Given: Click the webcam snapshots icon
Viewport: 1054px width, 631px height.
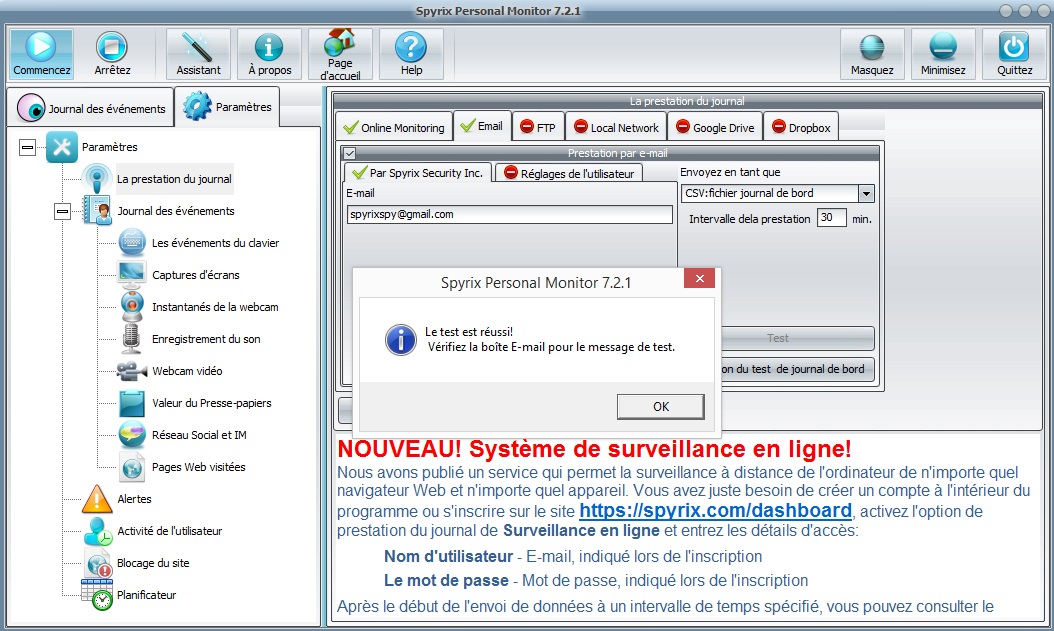Looking at the screenshot, I should coord(132,307).
